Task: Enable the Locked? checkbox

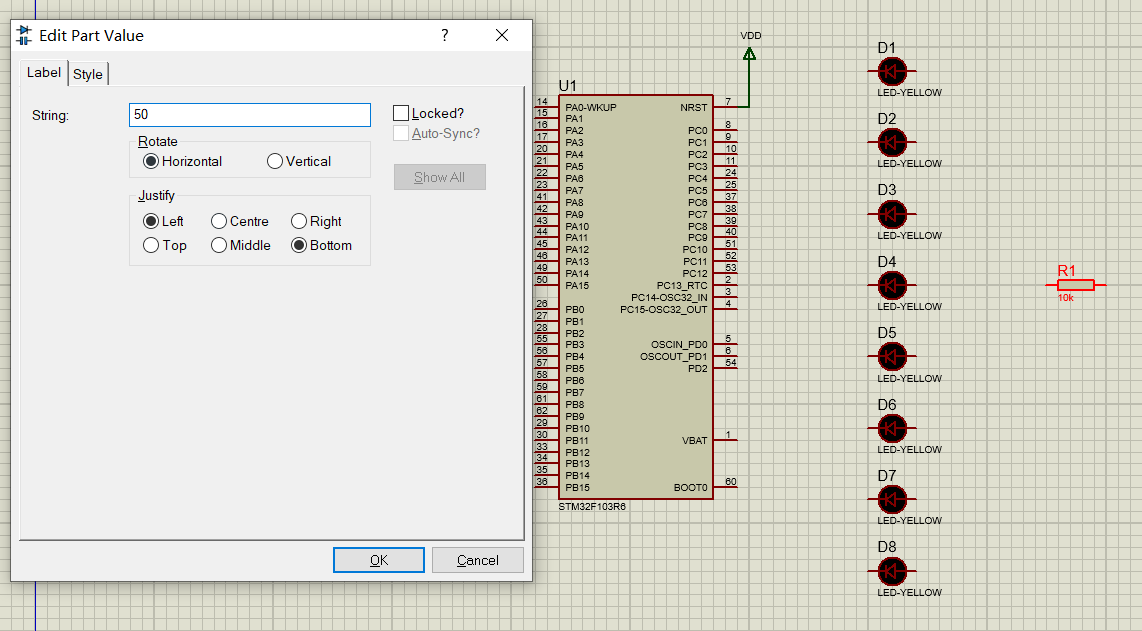Action: point(401,113)
